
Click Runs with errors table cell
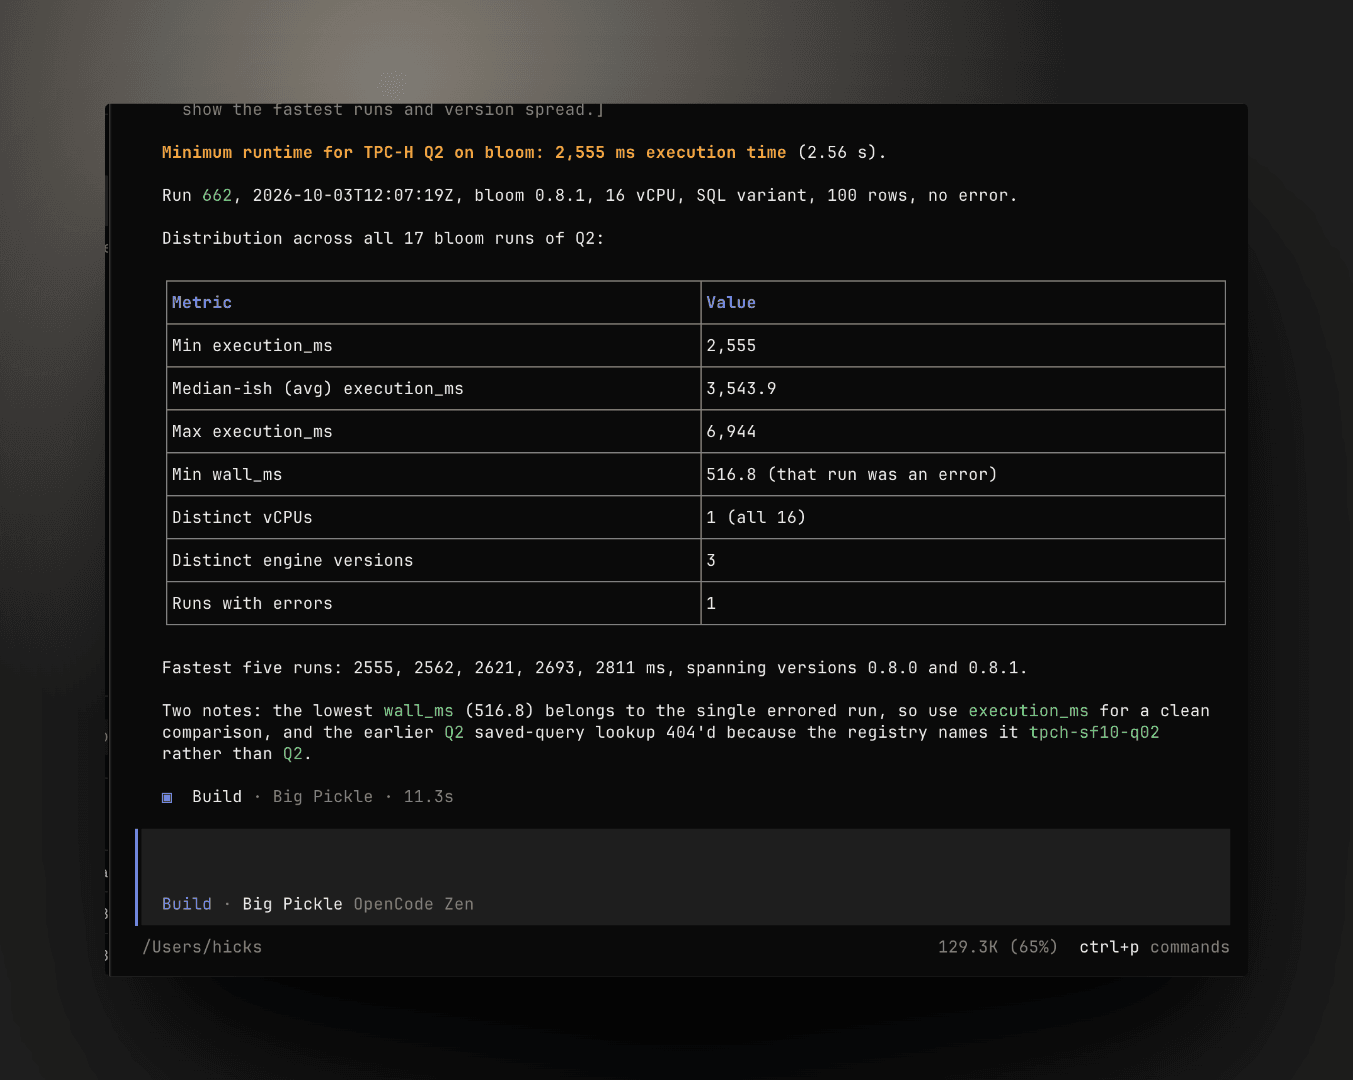[x=433, y=604]
